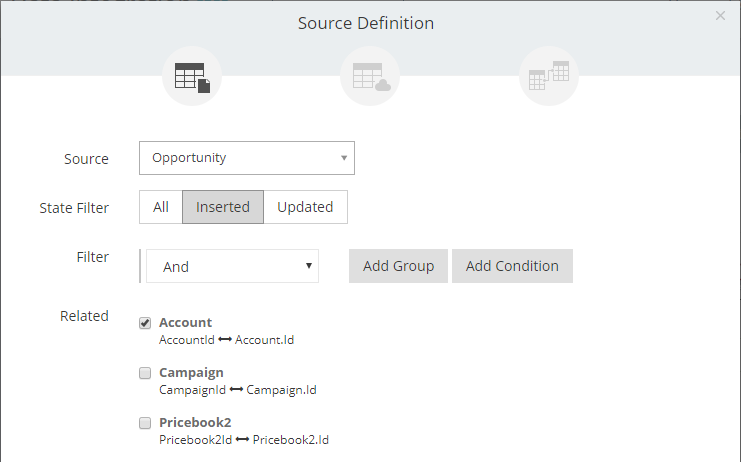Select the Inserted state filter

[223, 207]
